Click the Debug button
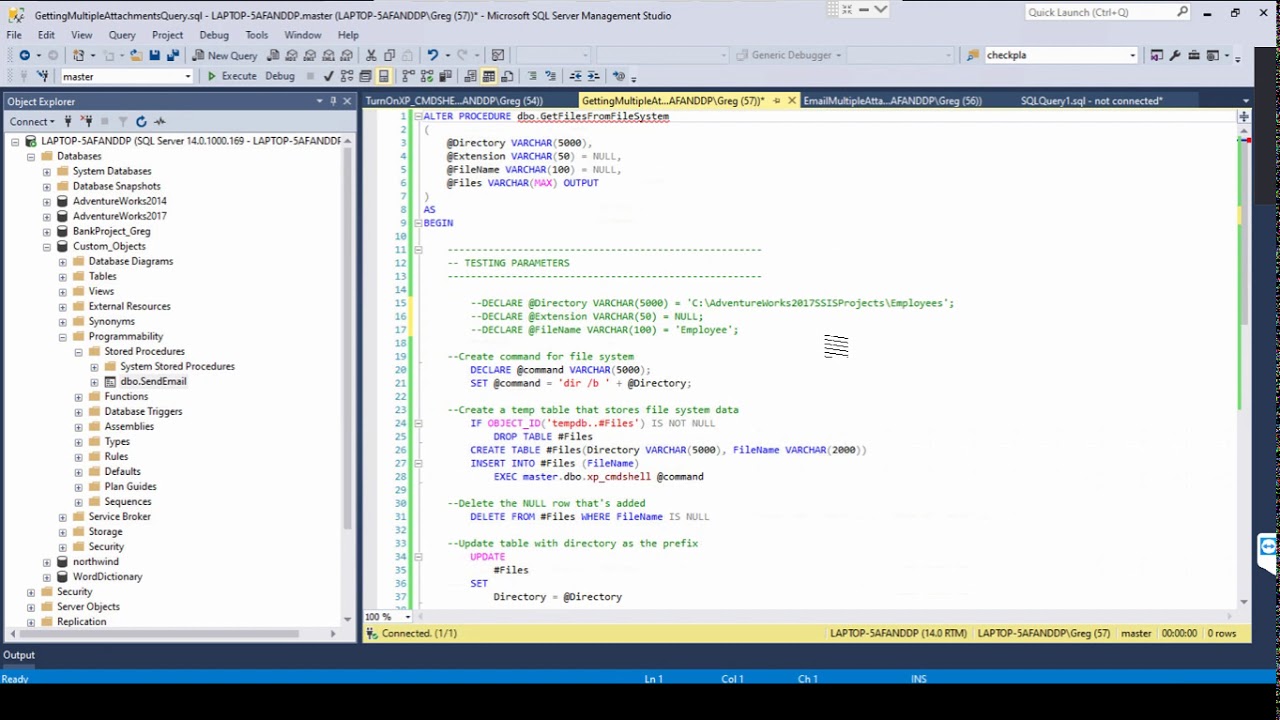The width and height of the screenshot is (1280, 720). (280, 76)
